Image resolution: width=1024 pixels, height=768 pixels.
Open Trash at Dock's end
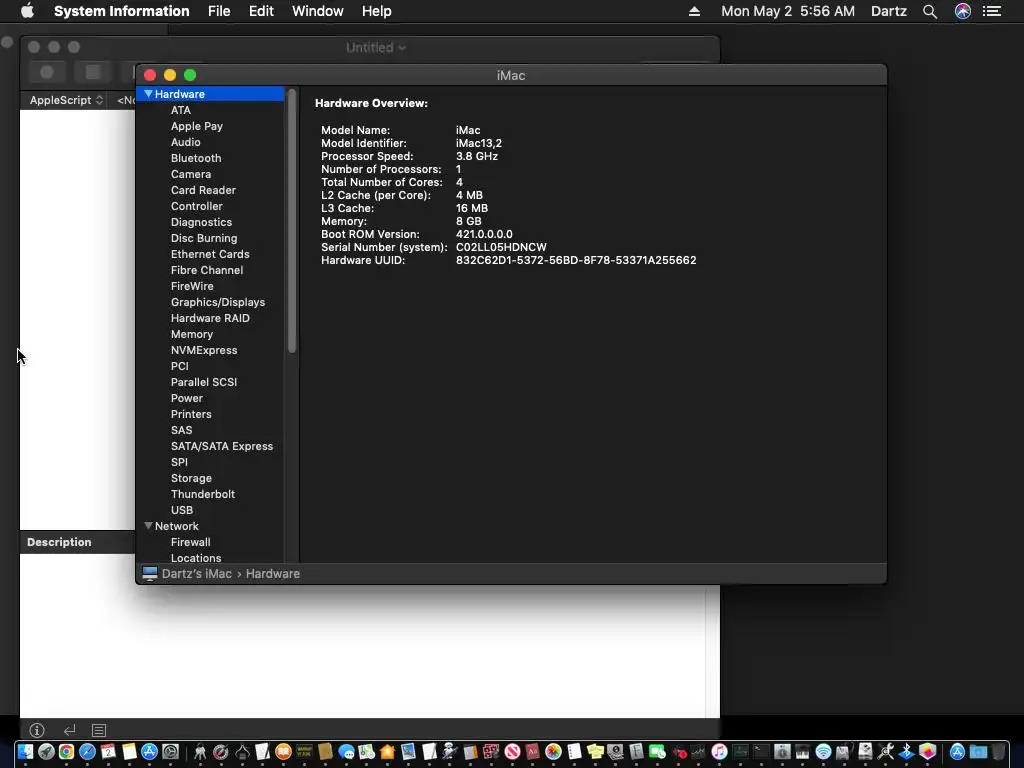click(999, 752)
